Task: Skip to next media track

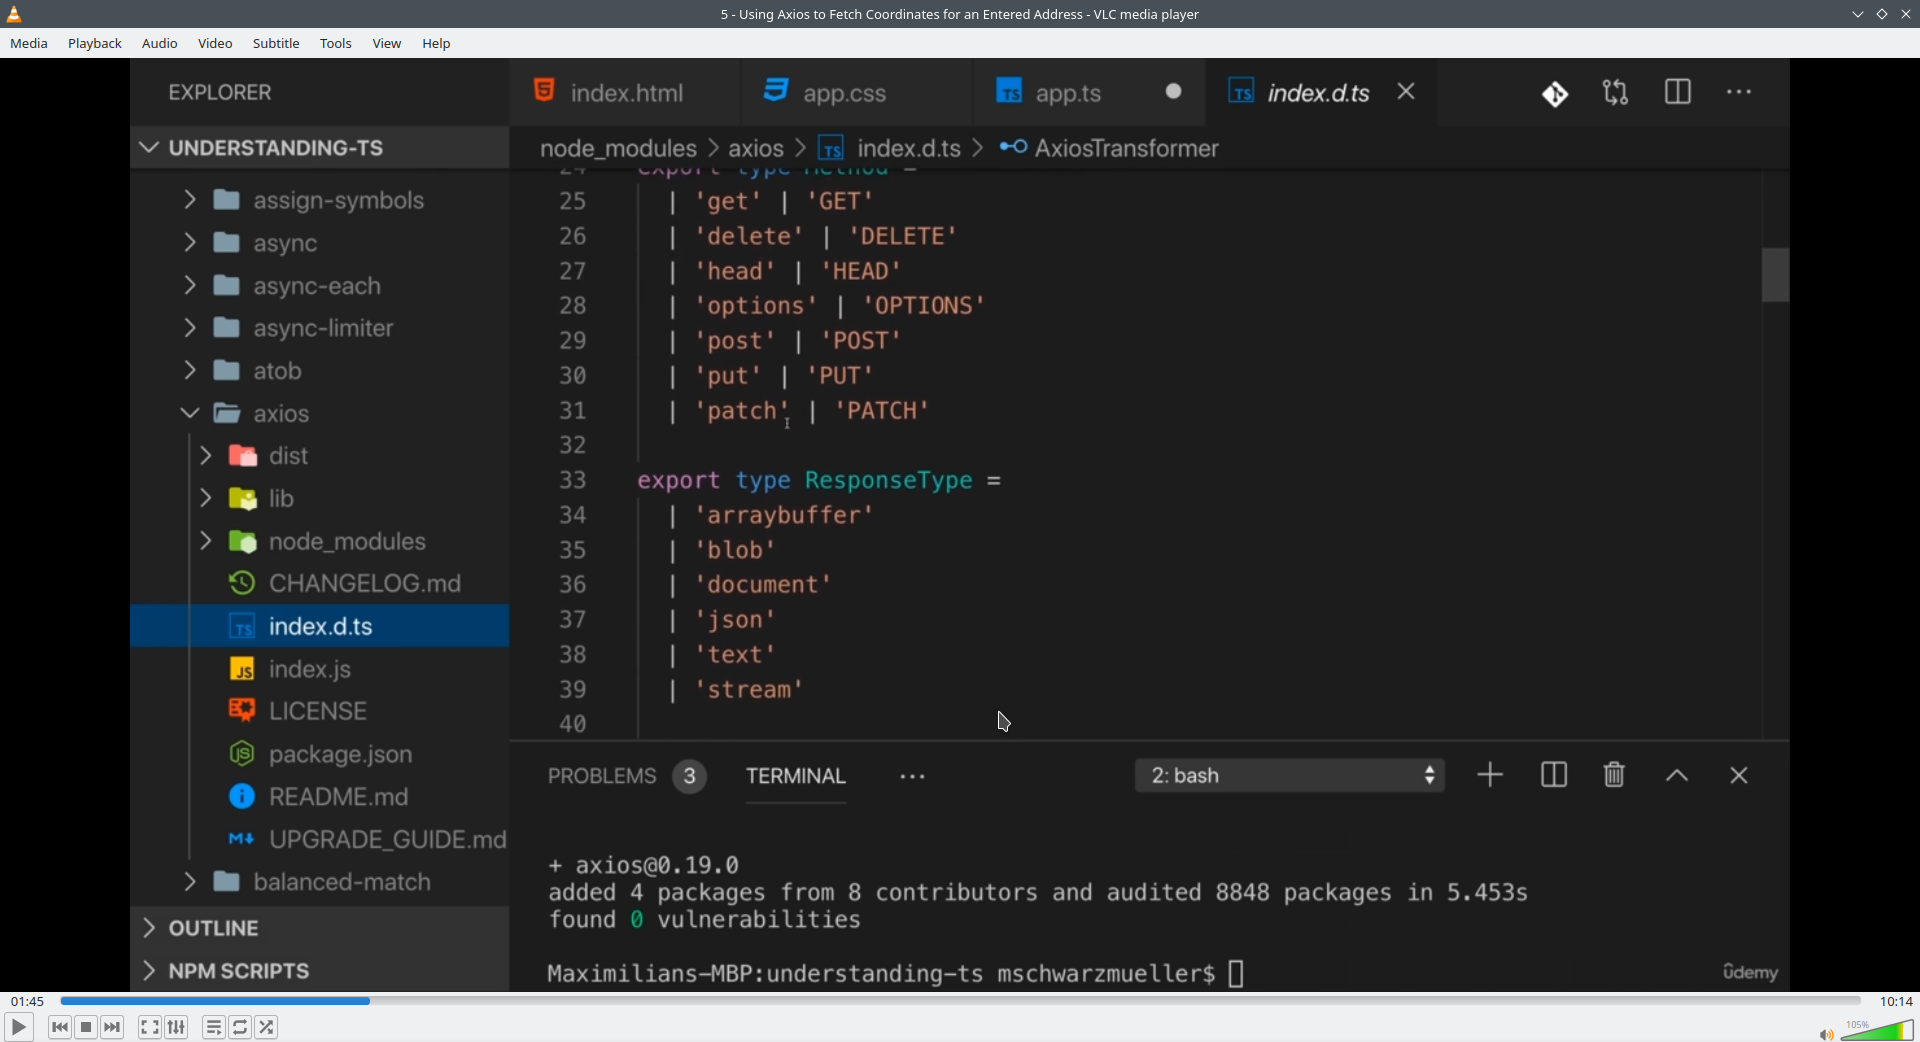Action: [113, 1027]
